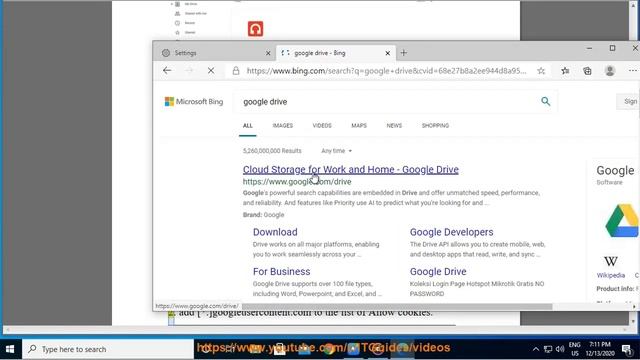Switch to the IMAGES results tab

283,126
